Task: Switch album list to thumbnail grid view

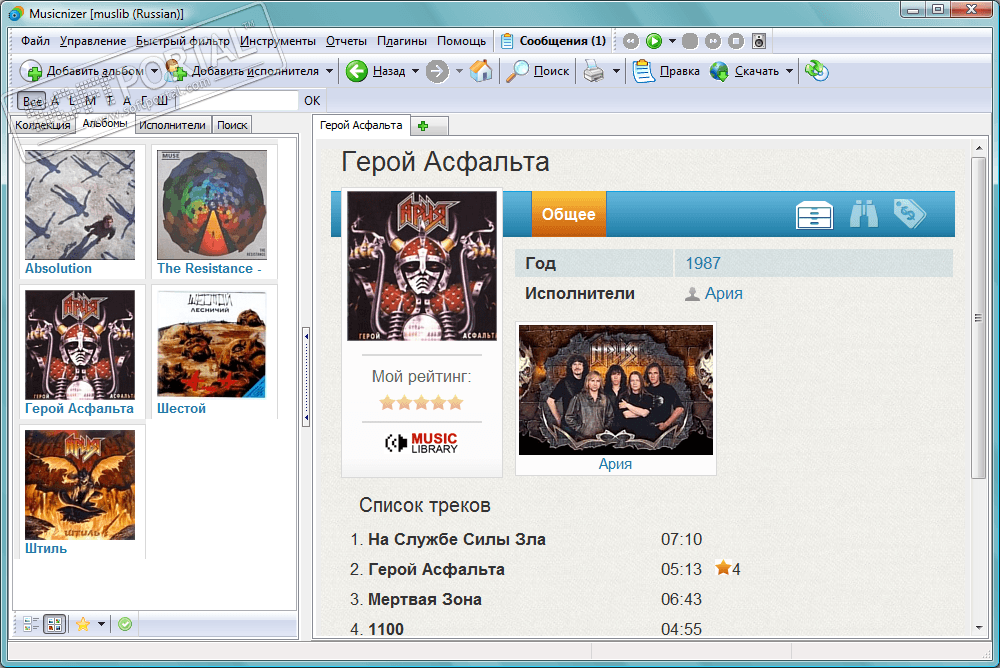Action: coord(55,624)
